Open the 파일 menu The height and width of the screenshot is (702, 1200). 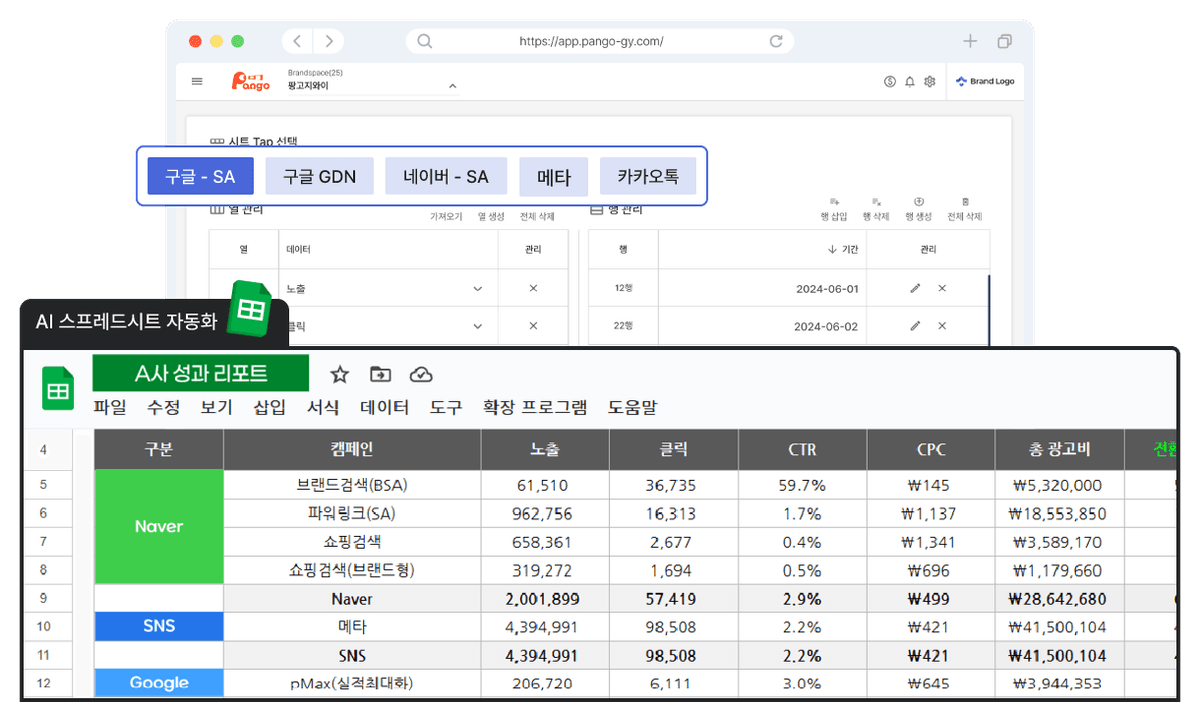110,407
